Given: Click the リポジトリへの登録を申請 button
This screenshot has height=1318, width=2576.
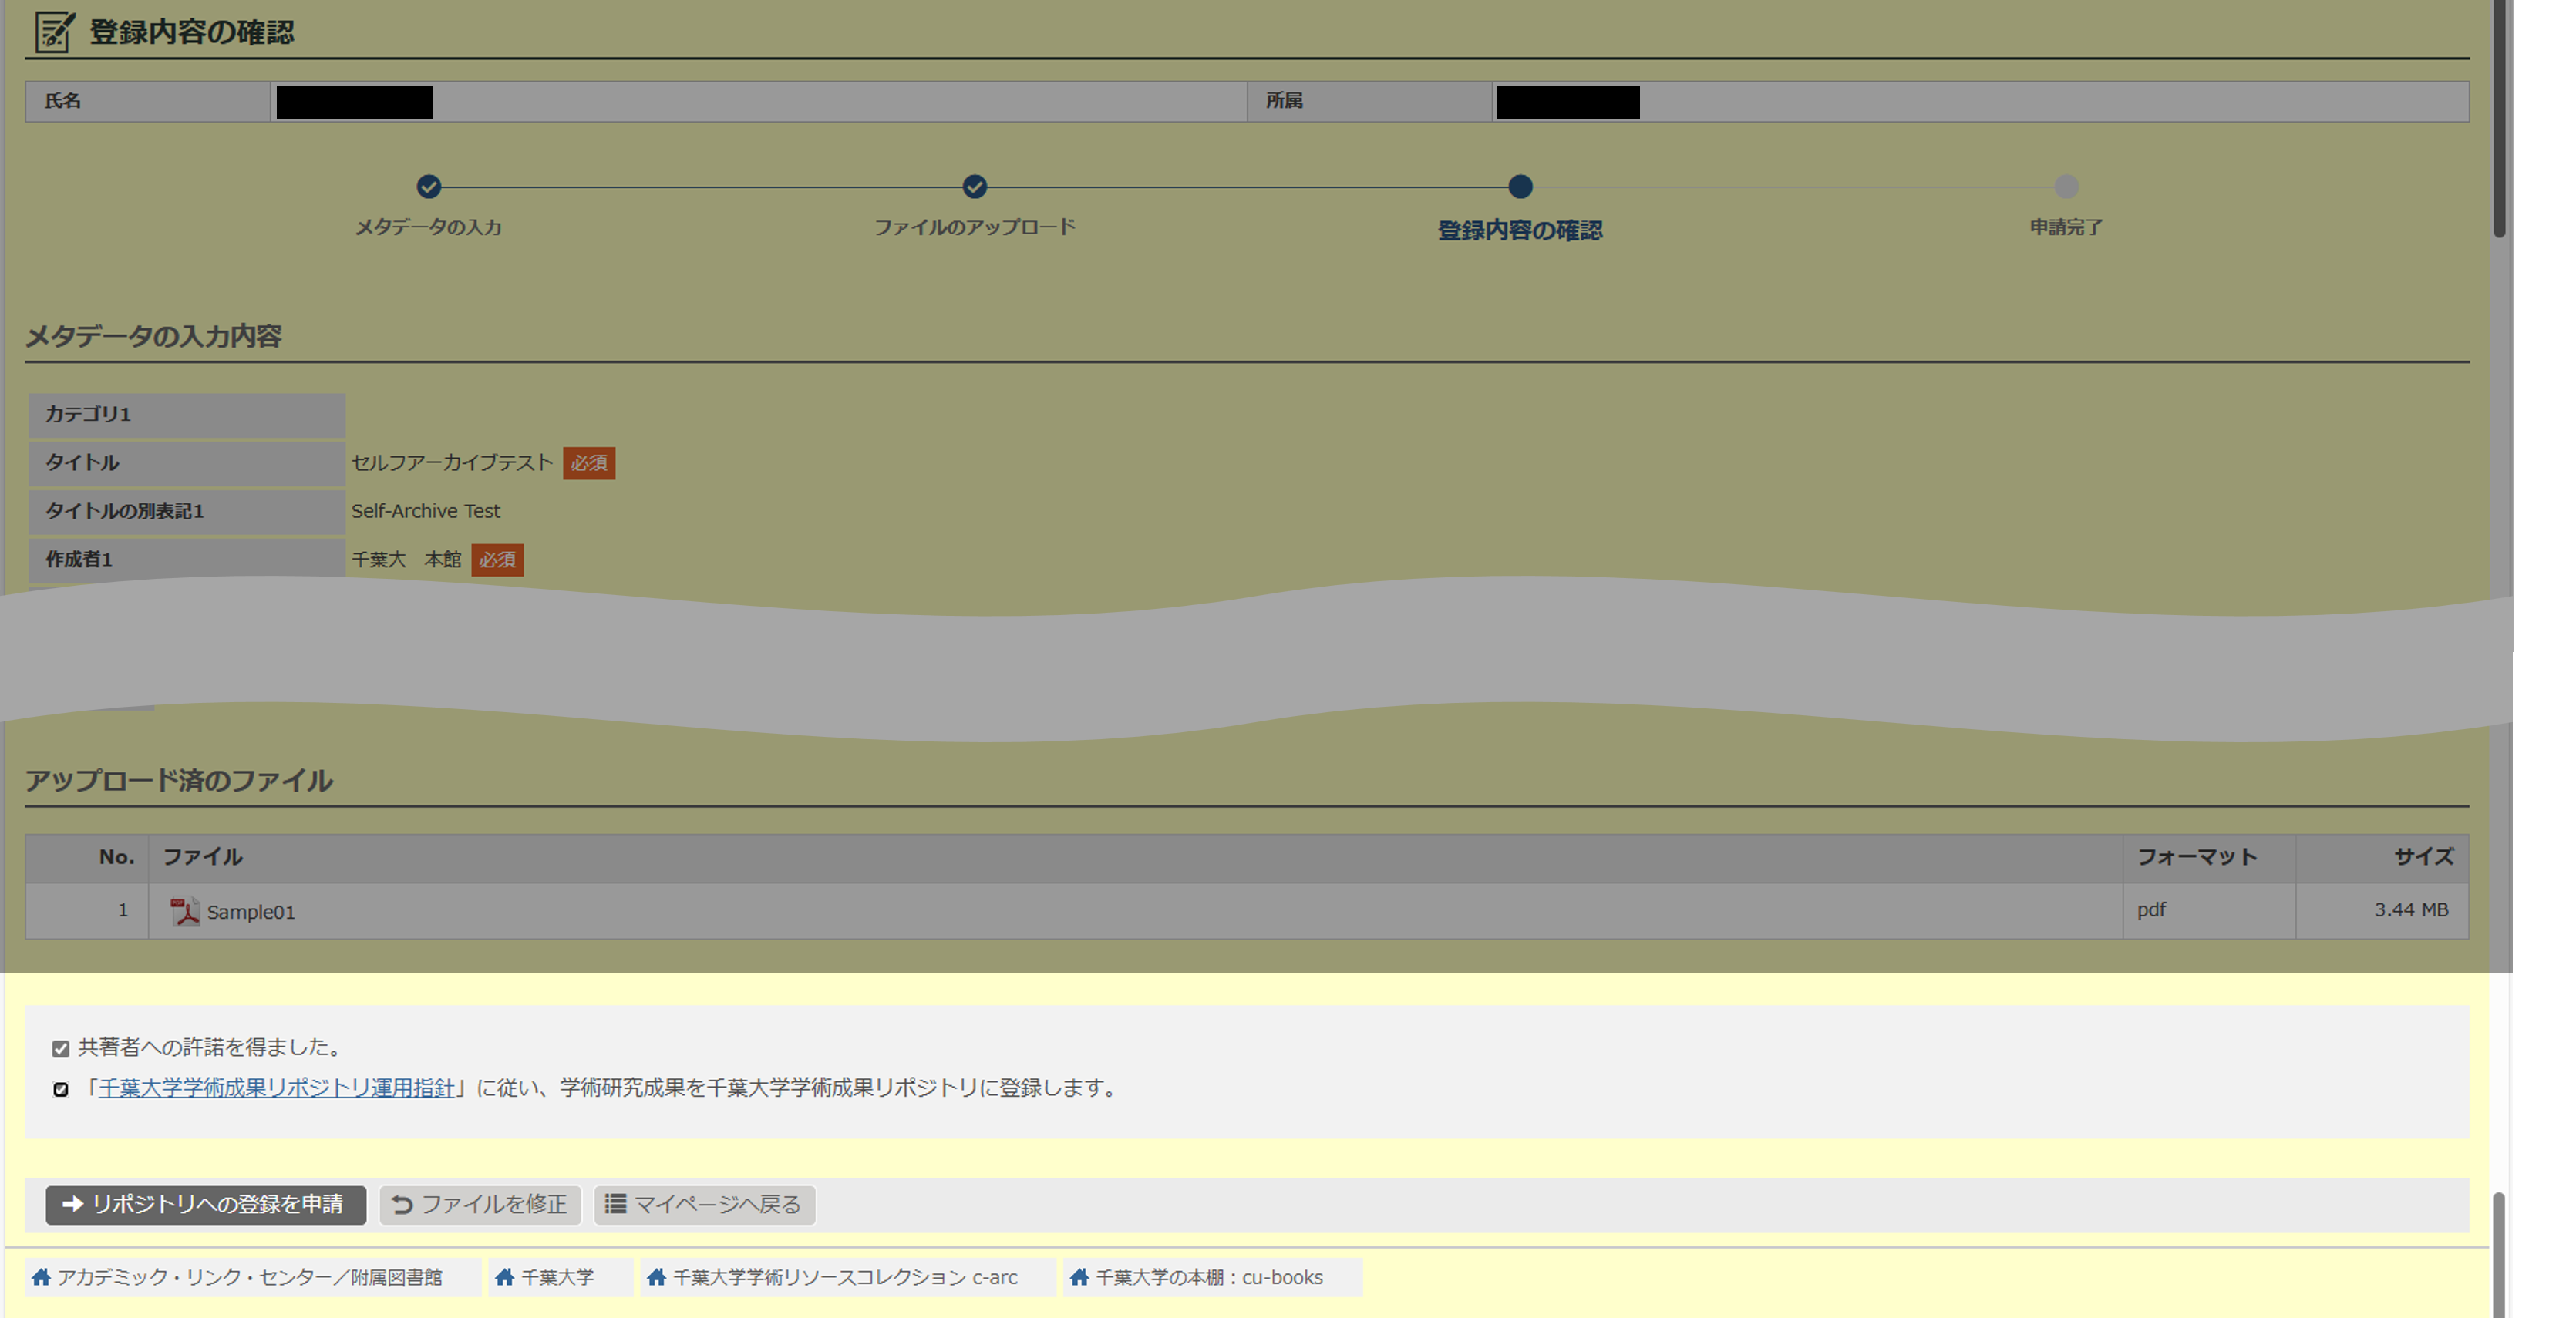Looking at the screenshot, I should click(x=205, y=1205).
